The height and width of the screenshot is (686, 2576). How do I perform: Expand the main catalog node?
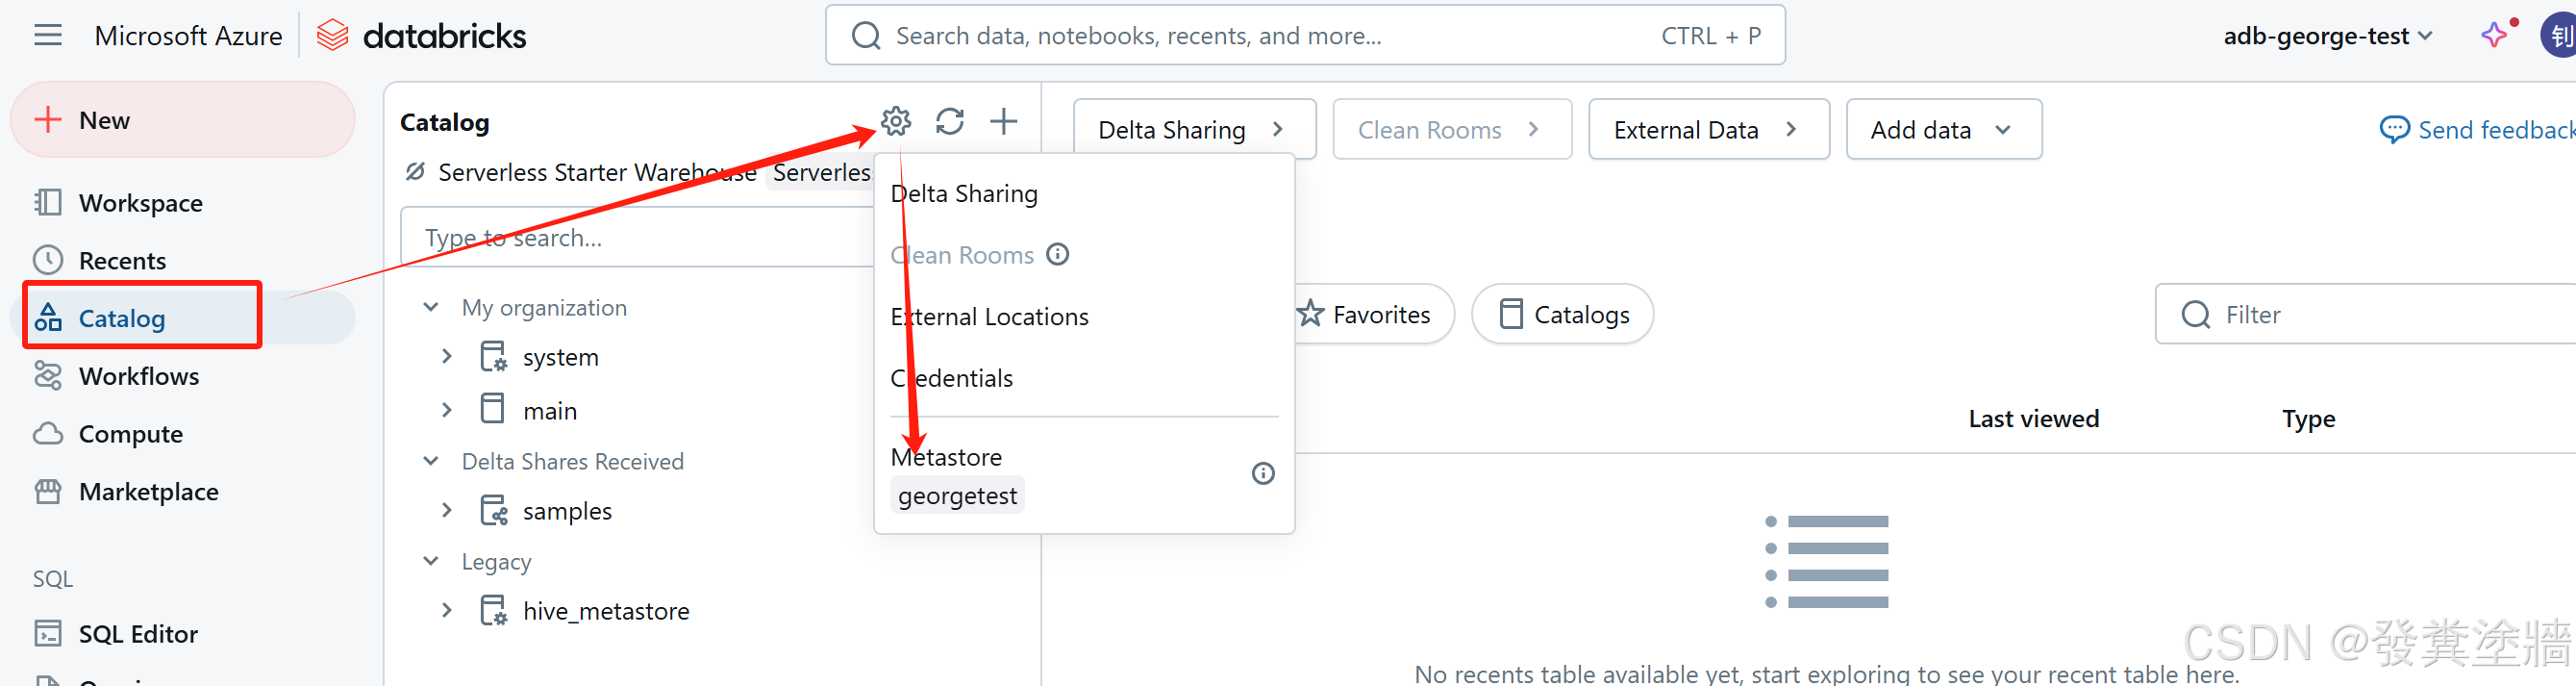pos(447,410)
